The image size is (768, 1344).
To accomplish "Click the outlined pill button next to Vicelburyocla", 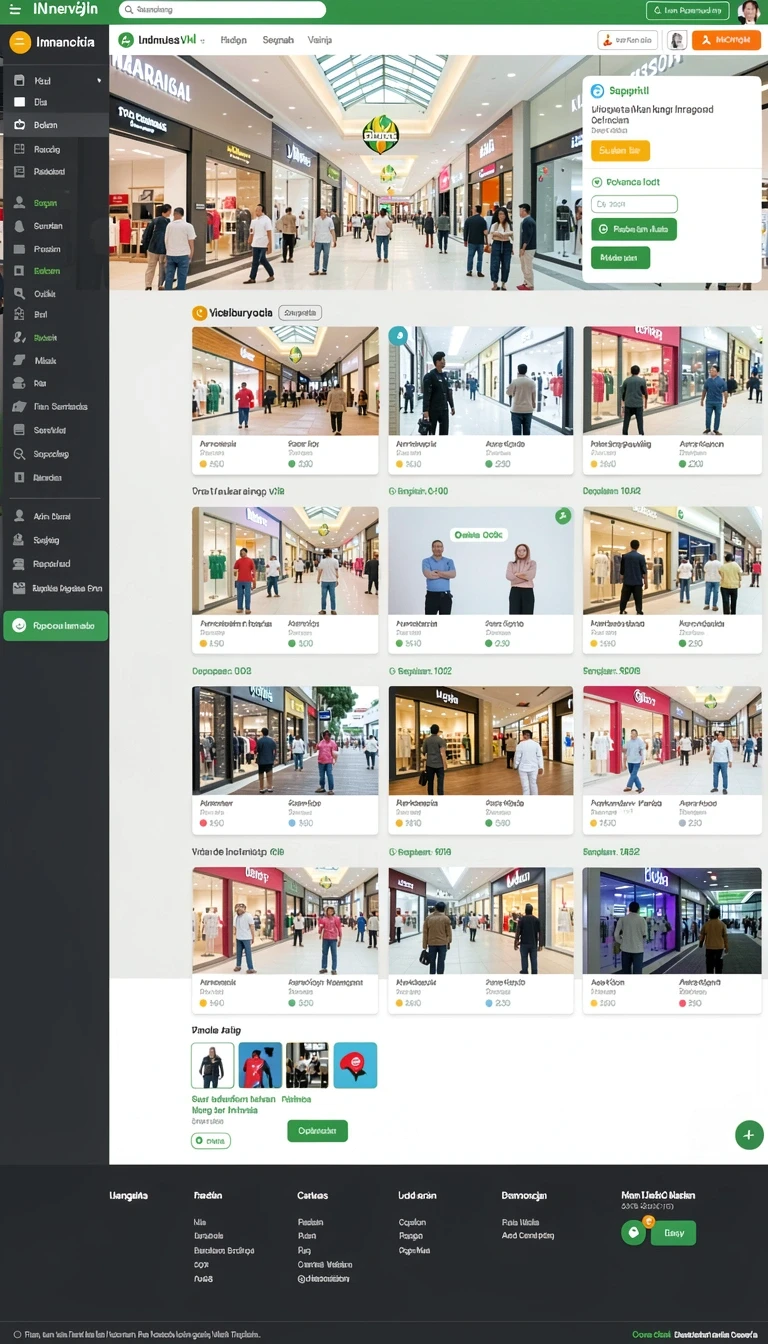I will [300, 313].
